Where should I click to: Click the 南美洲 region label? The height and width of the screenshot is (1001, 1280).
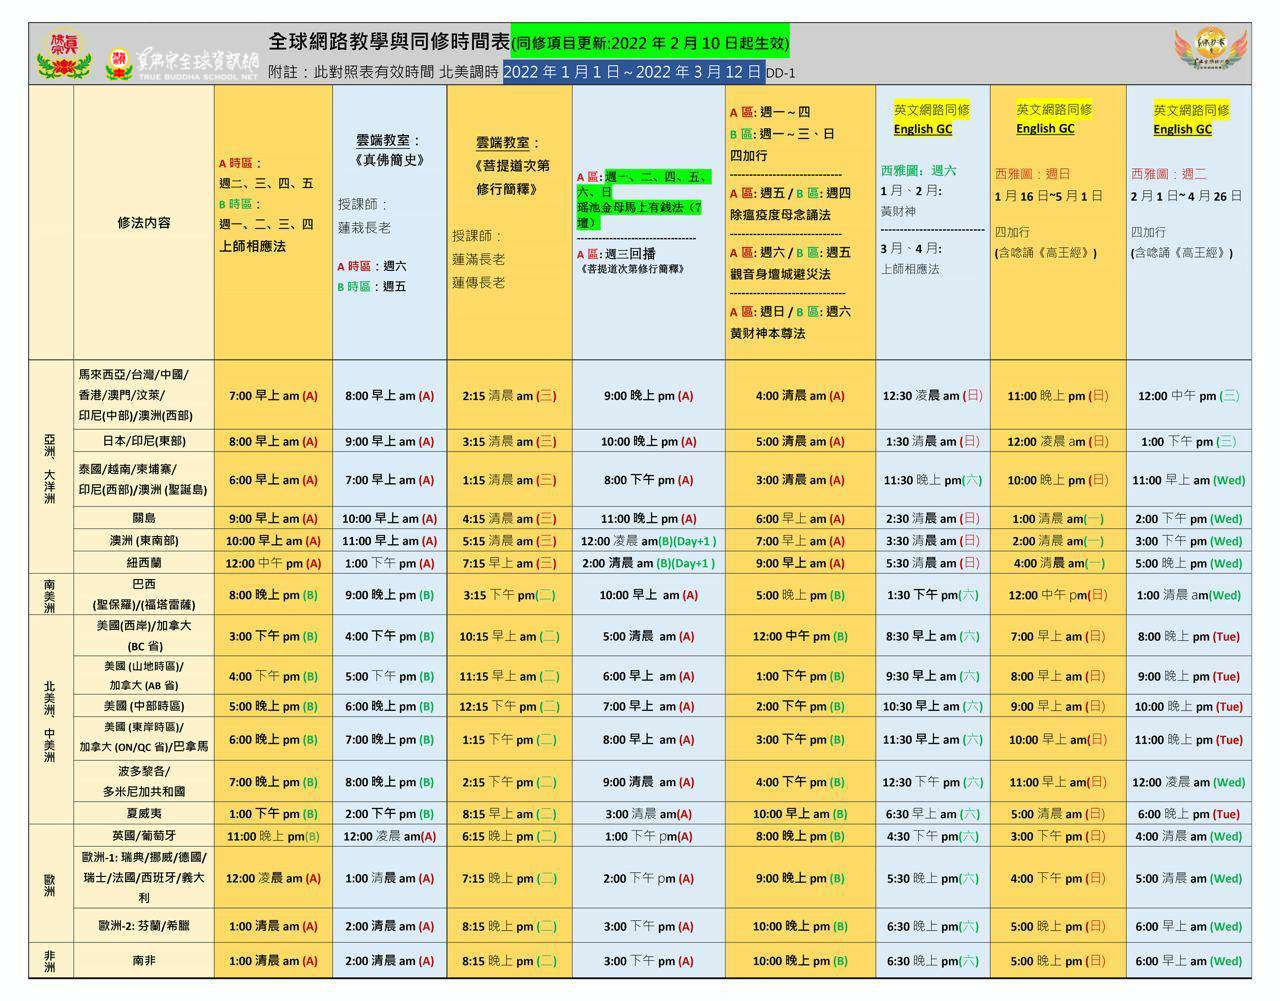tap(50, 594)
